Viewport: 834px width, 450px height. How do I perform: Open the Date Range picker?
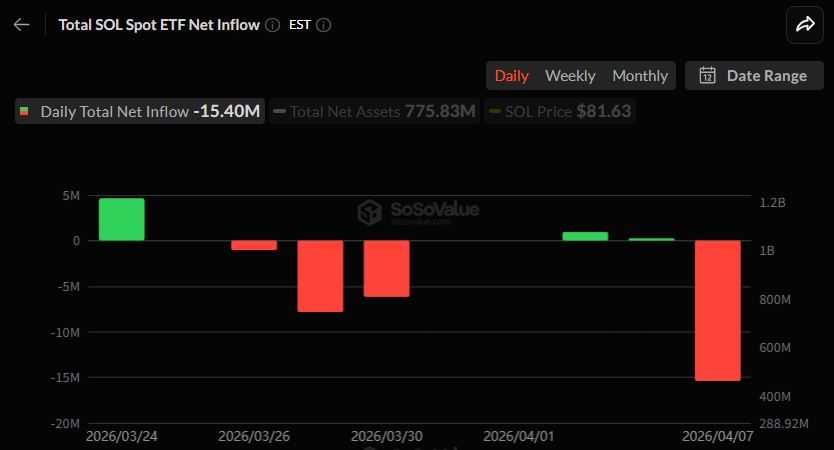tap(754, 76)
